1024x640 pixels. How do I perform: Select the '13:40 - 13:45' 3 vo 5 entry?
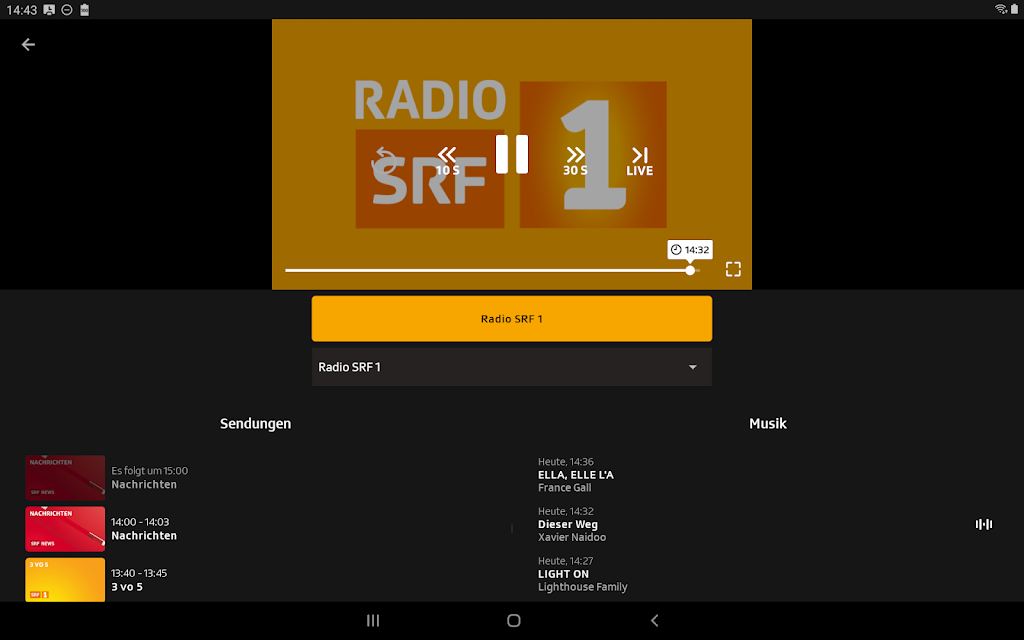click(x=139, y=580)
